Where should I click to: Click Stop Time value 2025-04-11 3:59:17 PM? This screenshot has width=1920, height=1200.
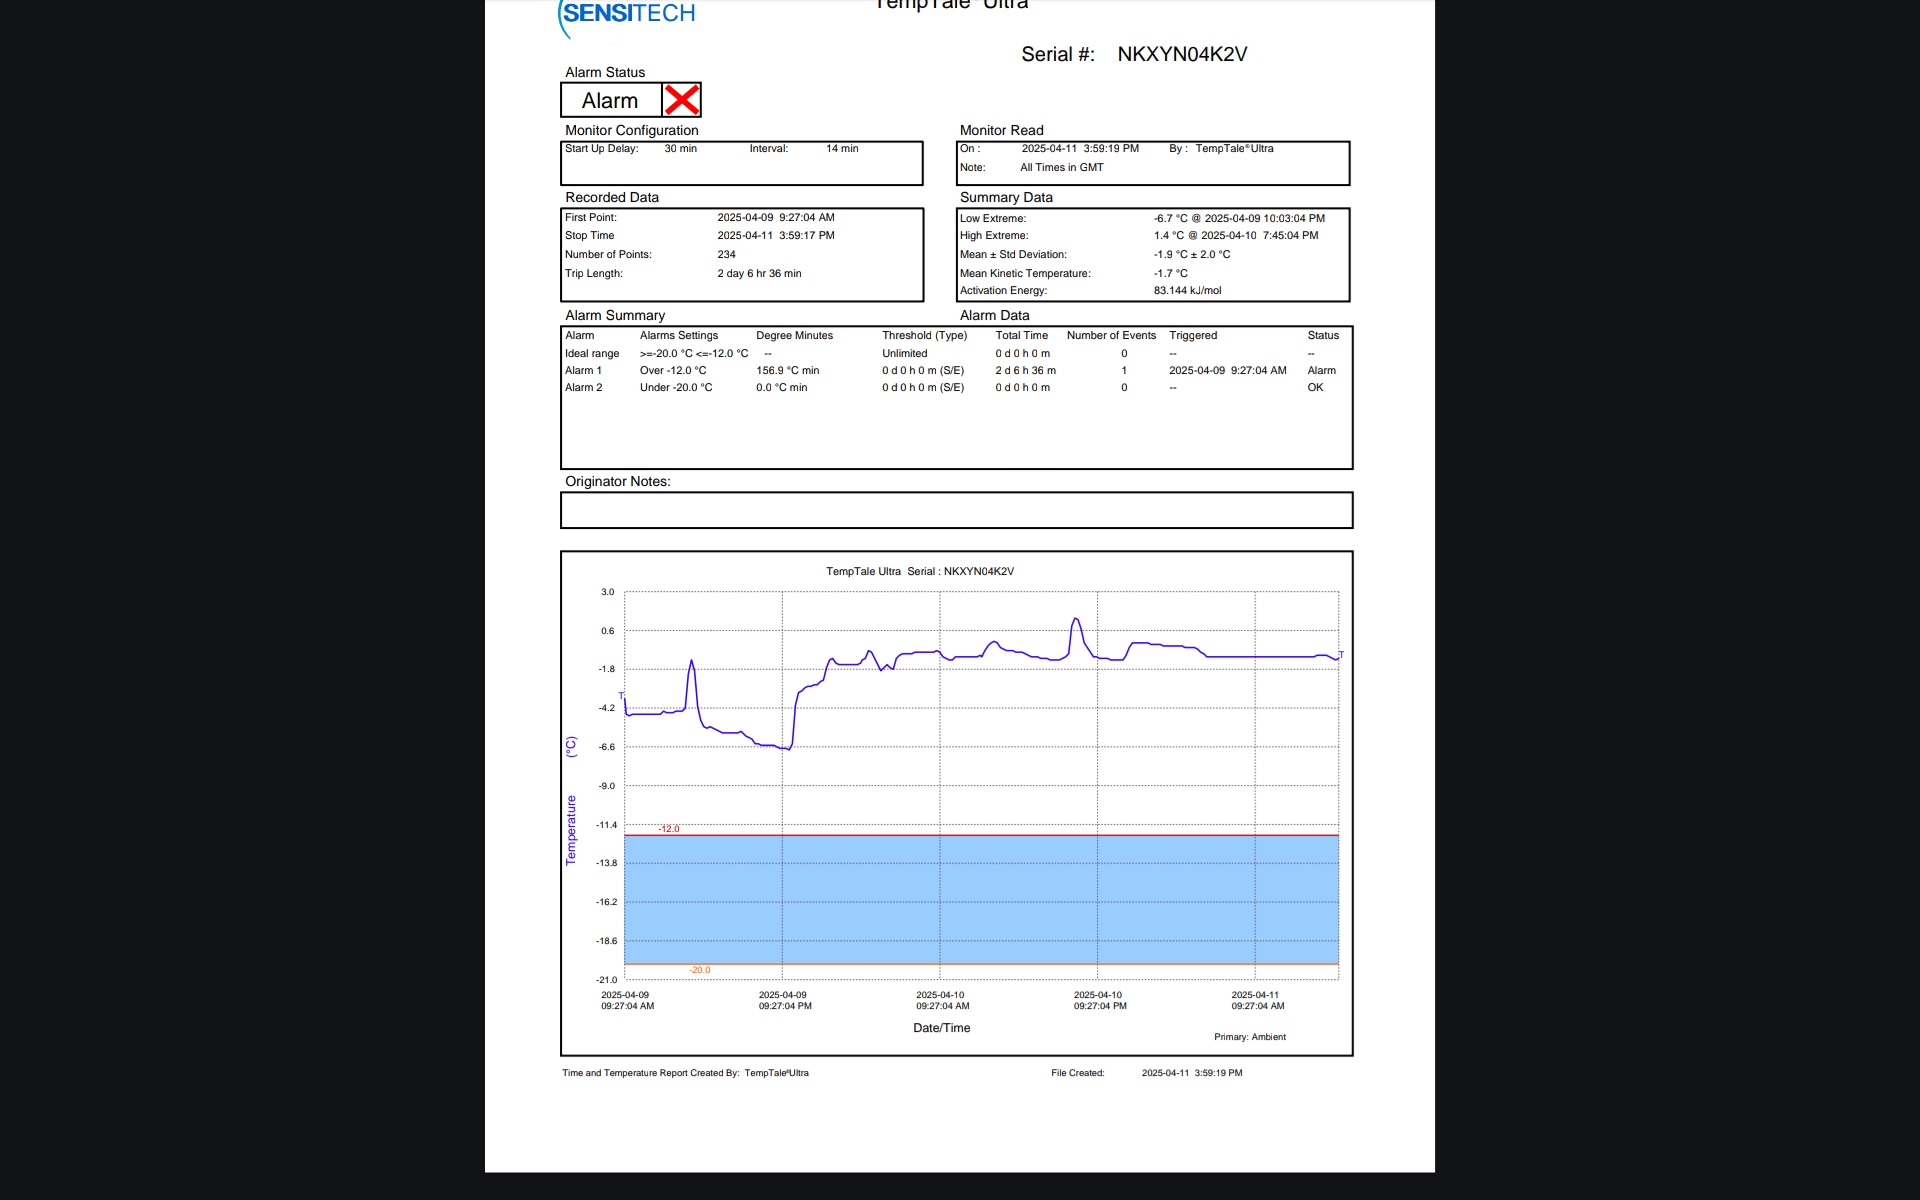click(x=776, y=235)
